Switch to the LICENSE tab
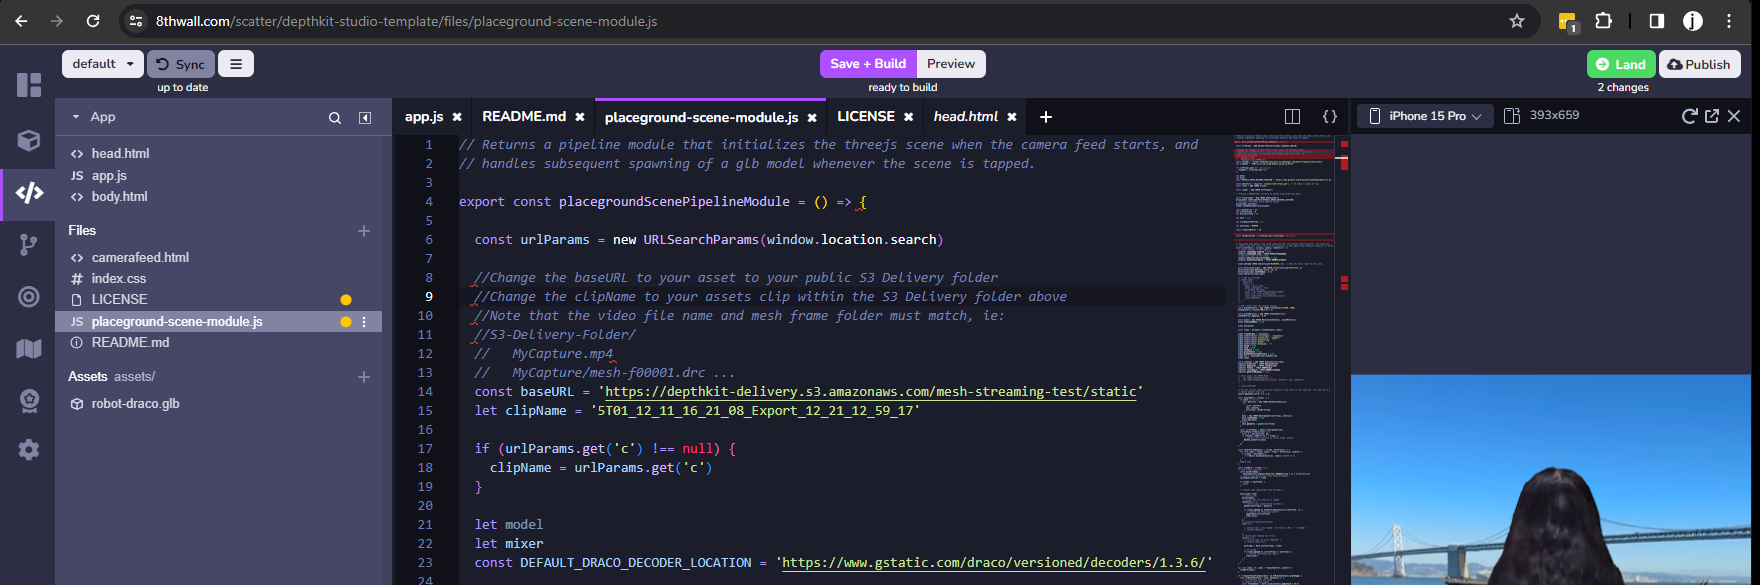The width and height of the screenshot is (1760, 585). click(x=866, y=117)
